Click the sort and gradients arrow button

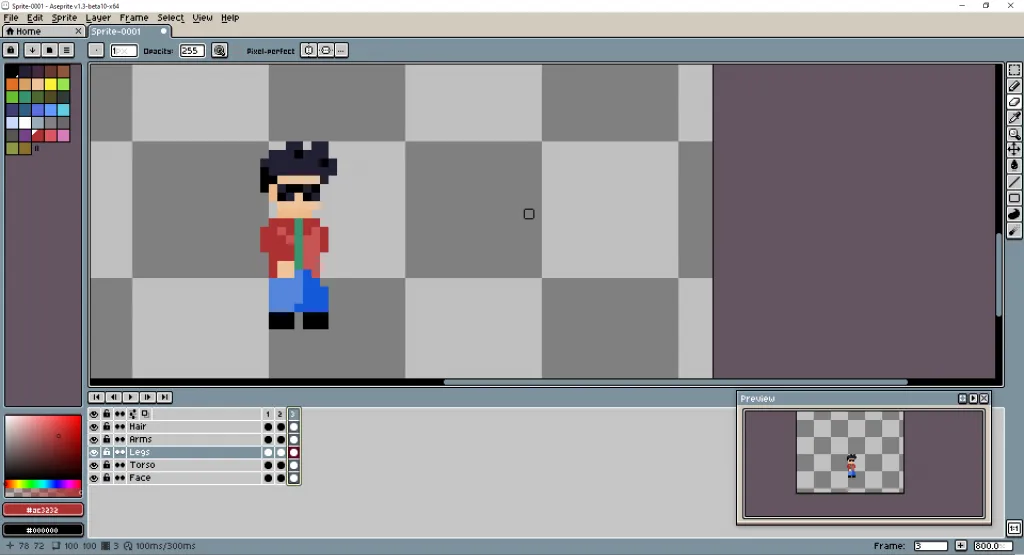(x=32, y=50)
